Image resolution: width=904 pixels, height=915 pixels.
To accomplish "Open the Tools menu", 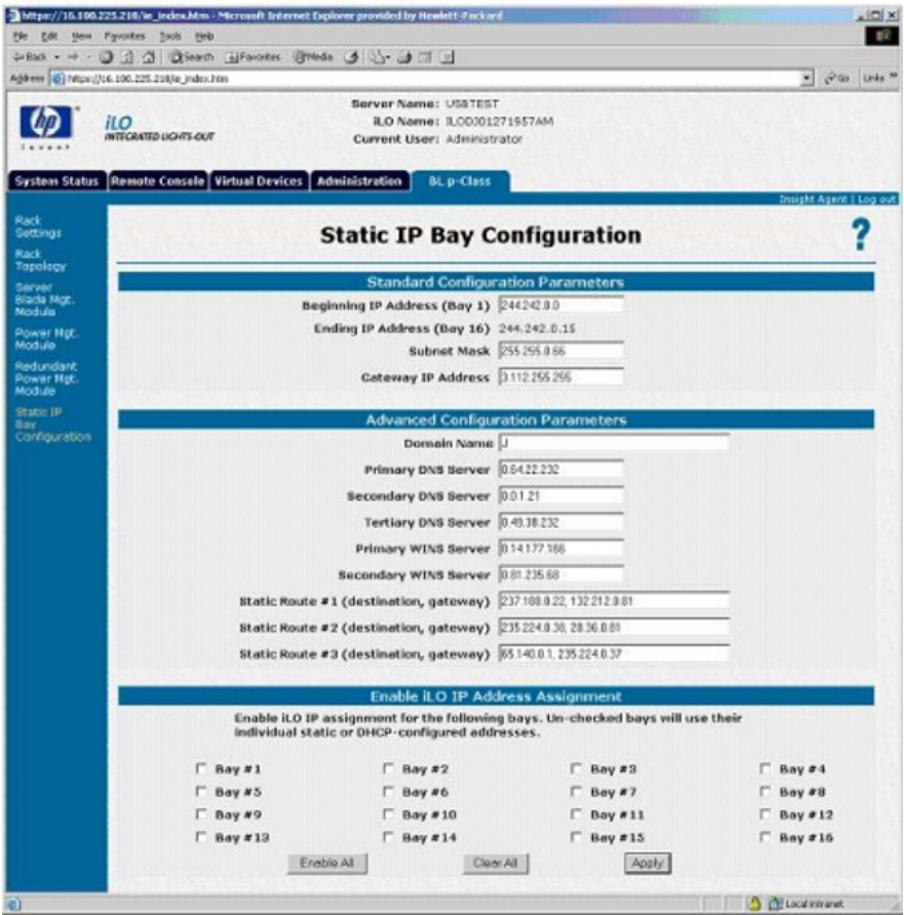I will coord(170,36).
